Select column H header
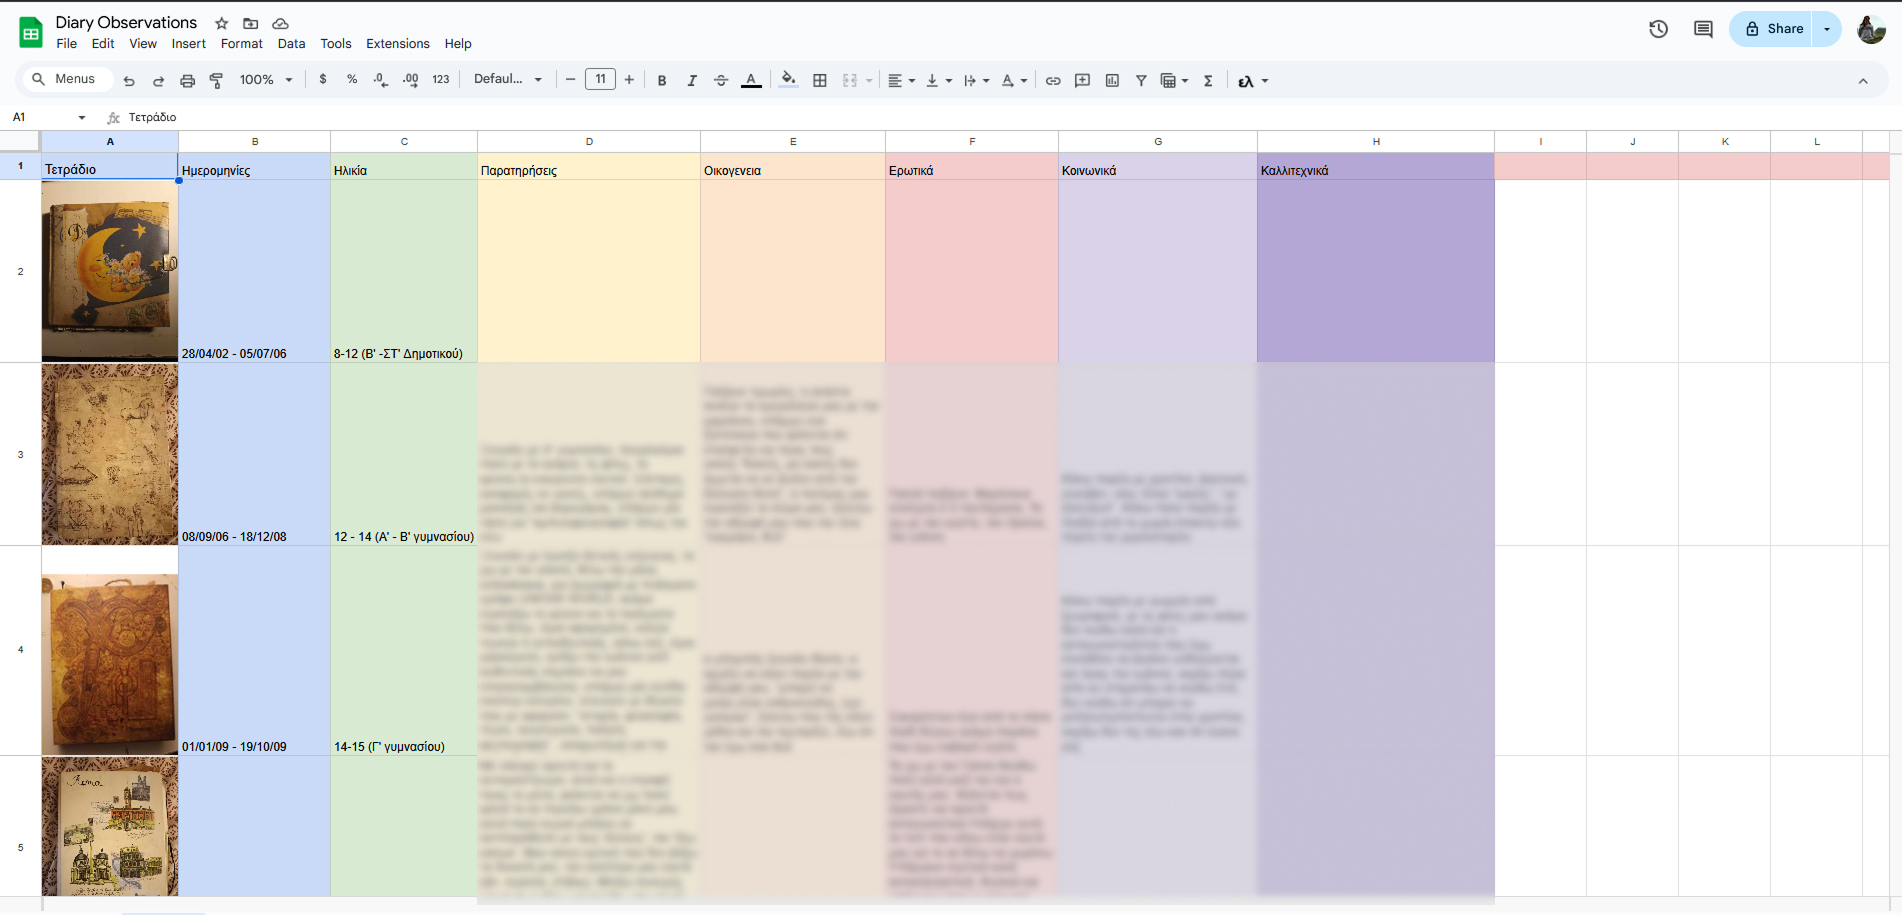This screenshot has width=1902, height=915. (x=1376, y=142)
